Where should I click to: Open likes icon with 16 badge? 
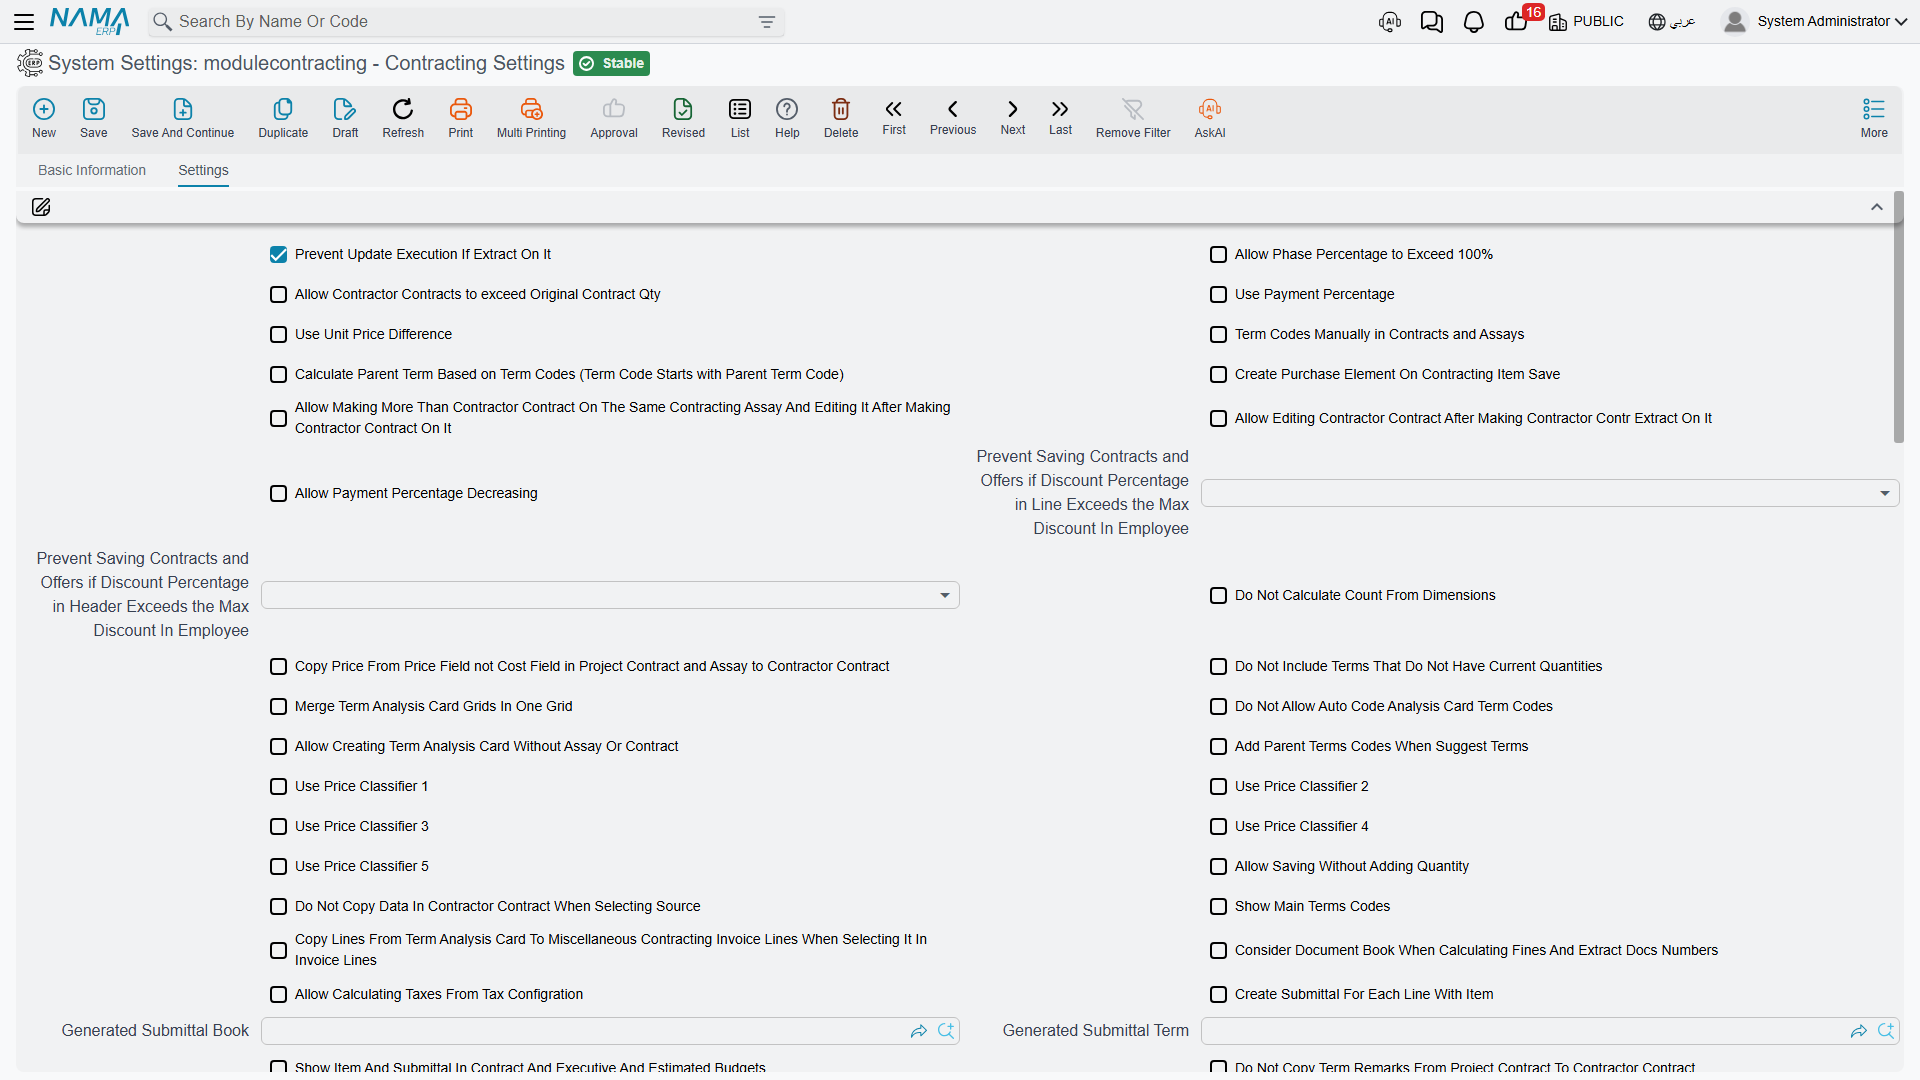point(1516,22)
